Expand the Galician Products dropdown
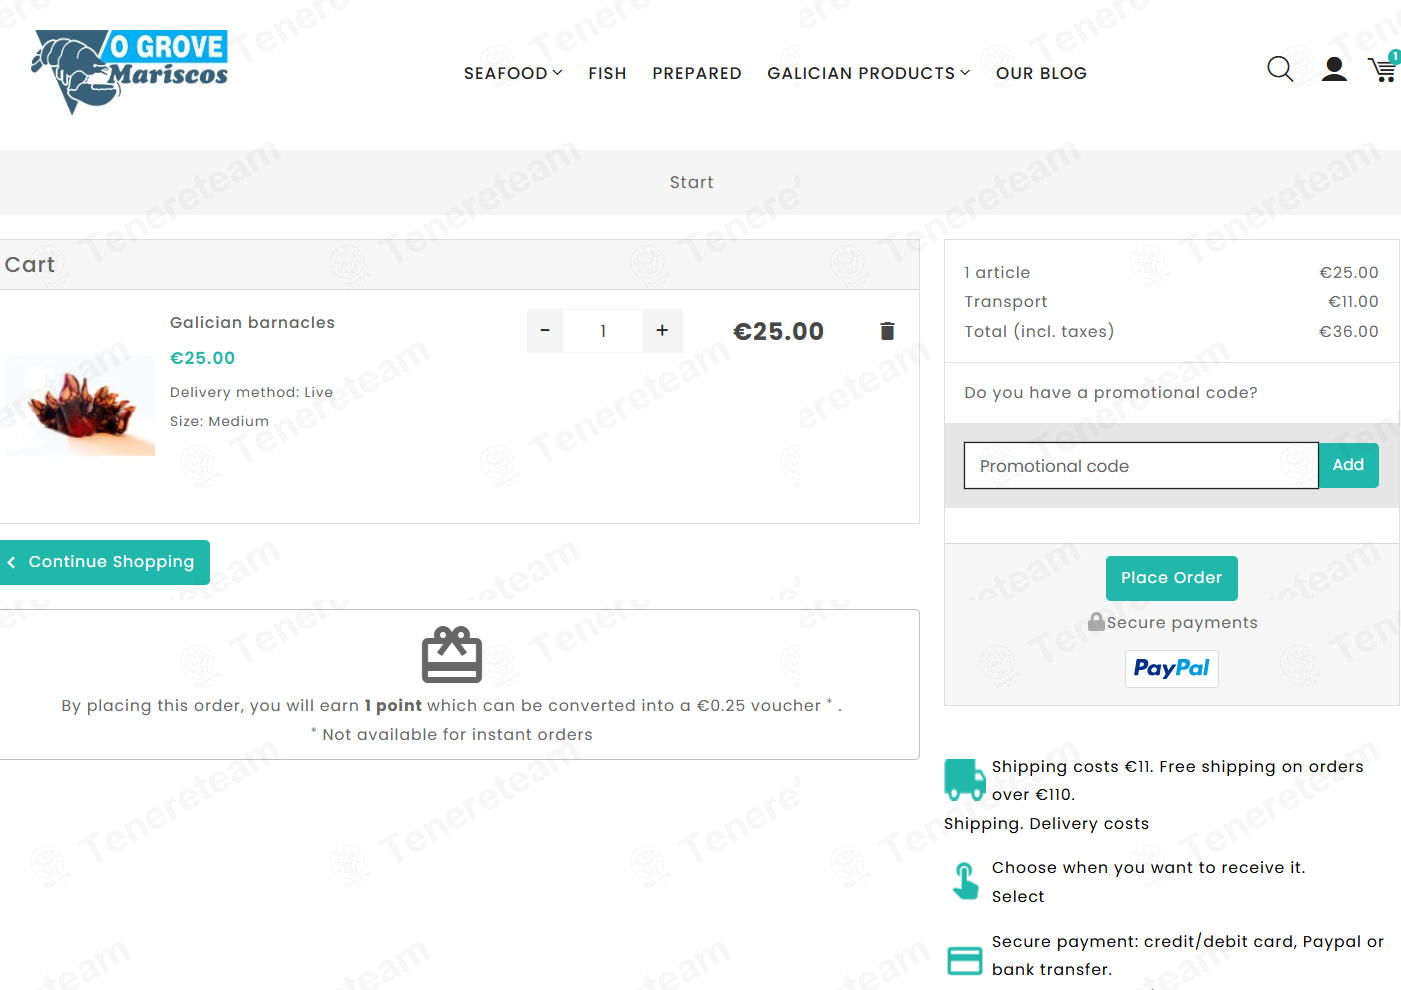Viewport: 1401px width, 990px height. (868, 73)
